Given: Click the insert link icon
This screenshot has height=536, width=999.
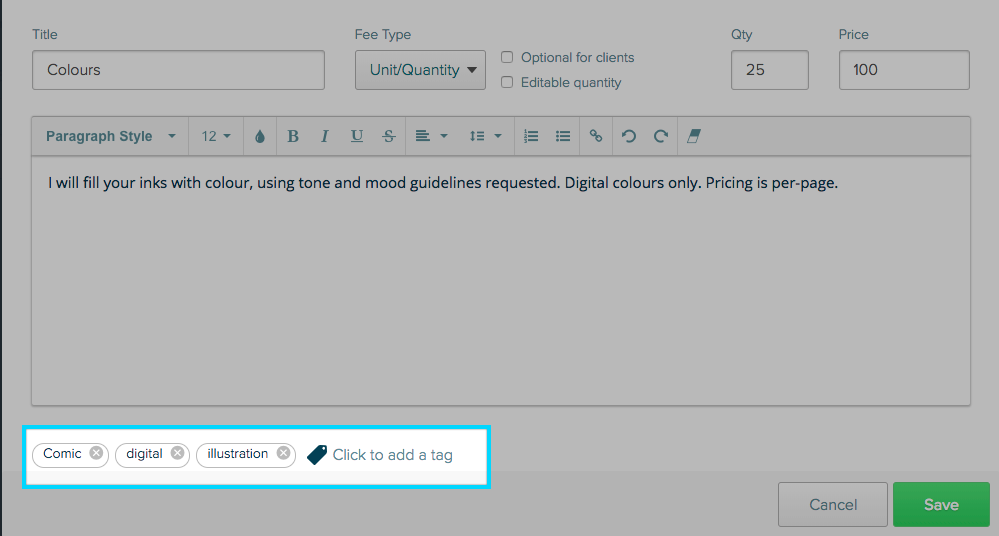Looking at the screenshot, I should (x=596, y=136).
